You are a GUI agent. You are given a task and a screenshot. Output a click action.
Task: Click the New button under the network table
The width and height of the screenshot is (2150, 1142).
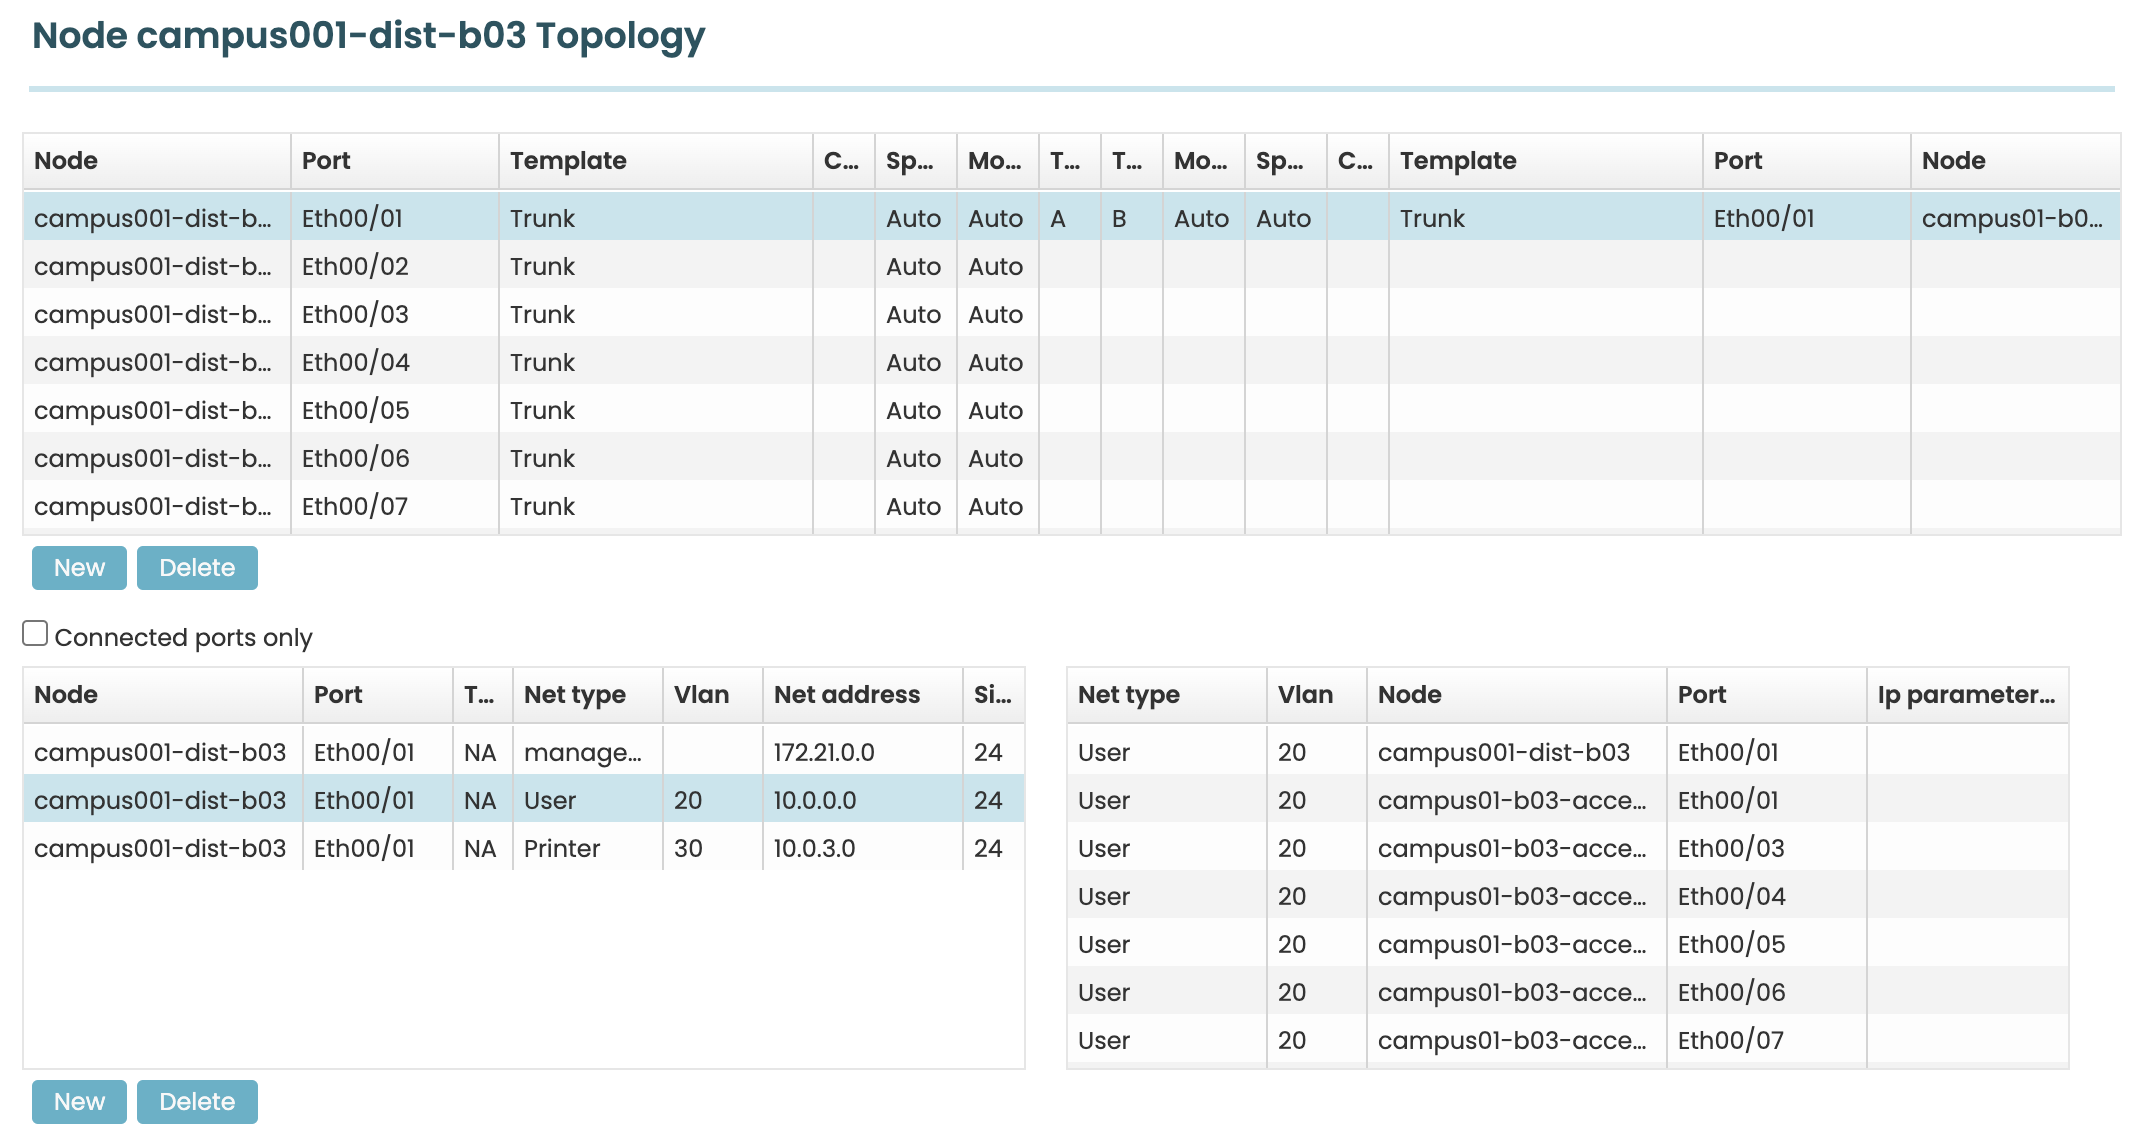(x=79, y=1102)
